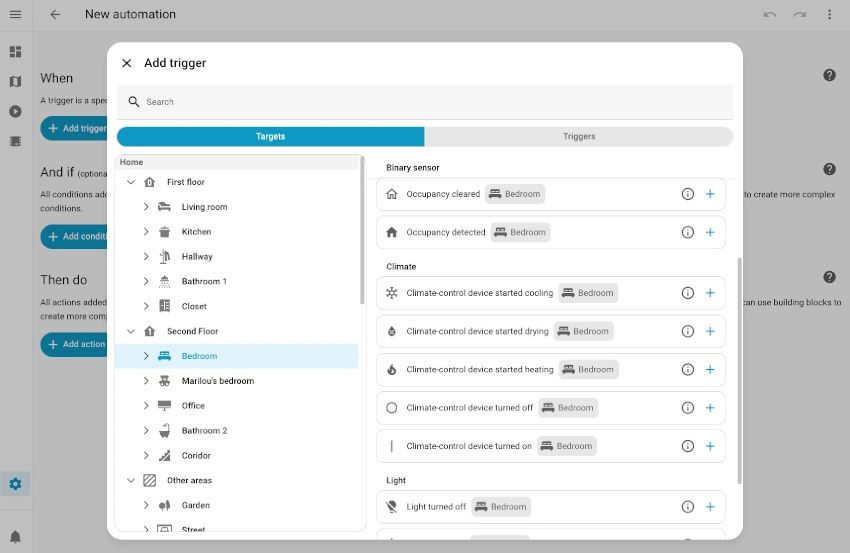Collapse the First floor tree node
Image resolution: width=850 pixels, height=553 pixels.
click(x=131, y=182)
